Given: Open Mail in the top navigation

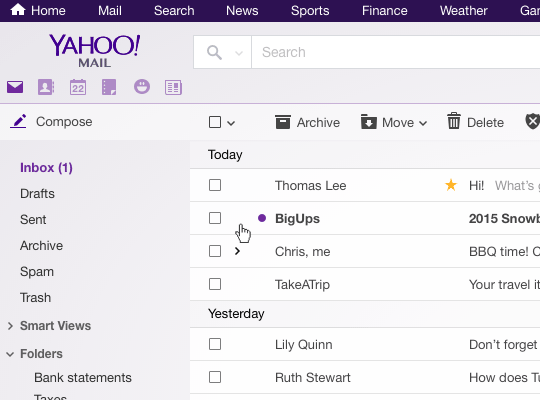Looking at the screenshot, I should pos(110,11).
